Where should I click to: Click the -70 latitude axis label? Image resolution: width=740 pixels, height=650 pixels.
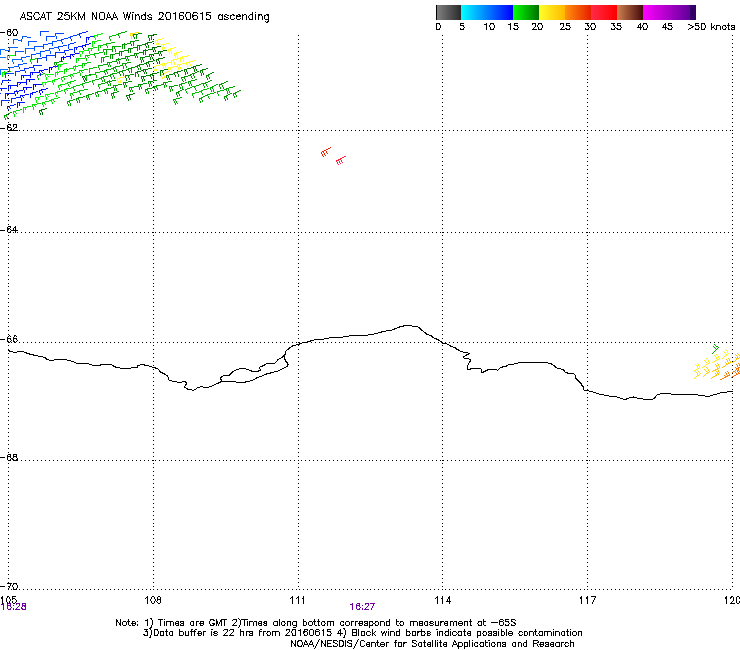9,586
